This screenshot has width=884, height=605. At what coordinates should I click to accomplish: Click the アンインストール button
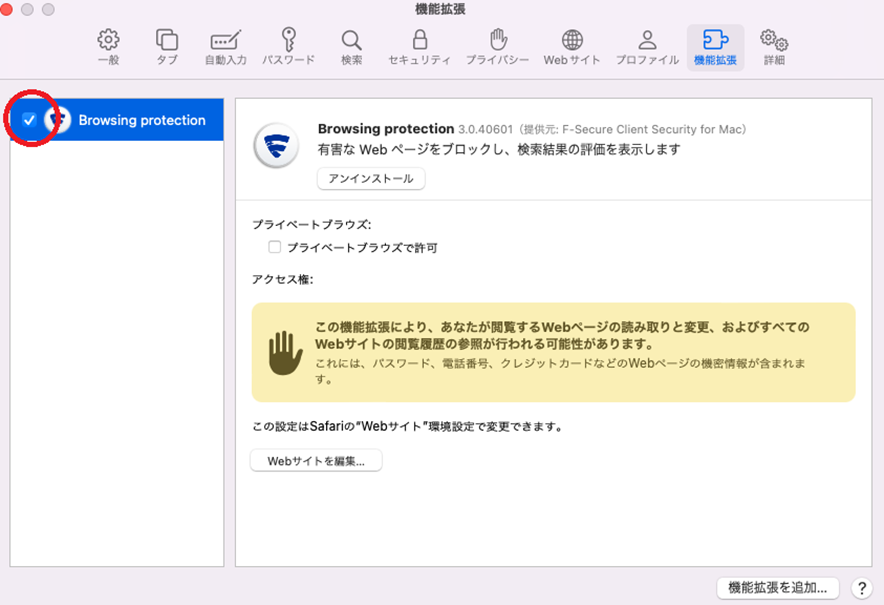[371, 179]
